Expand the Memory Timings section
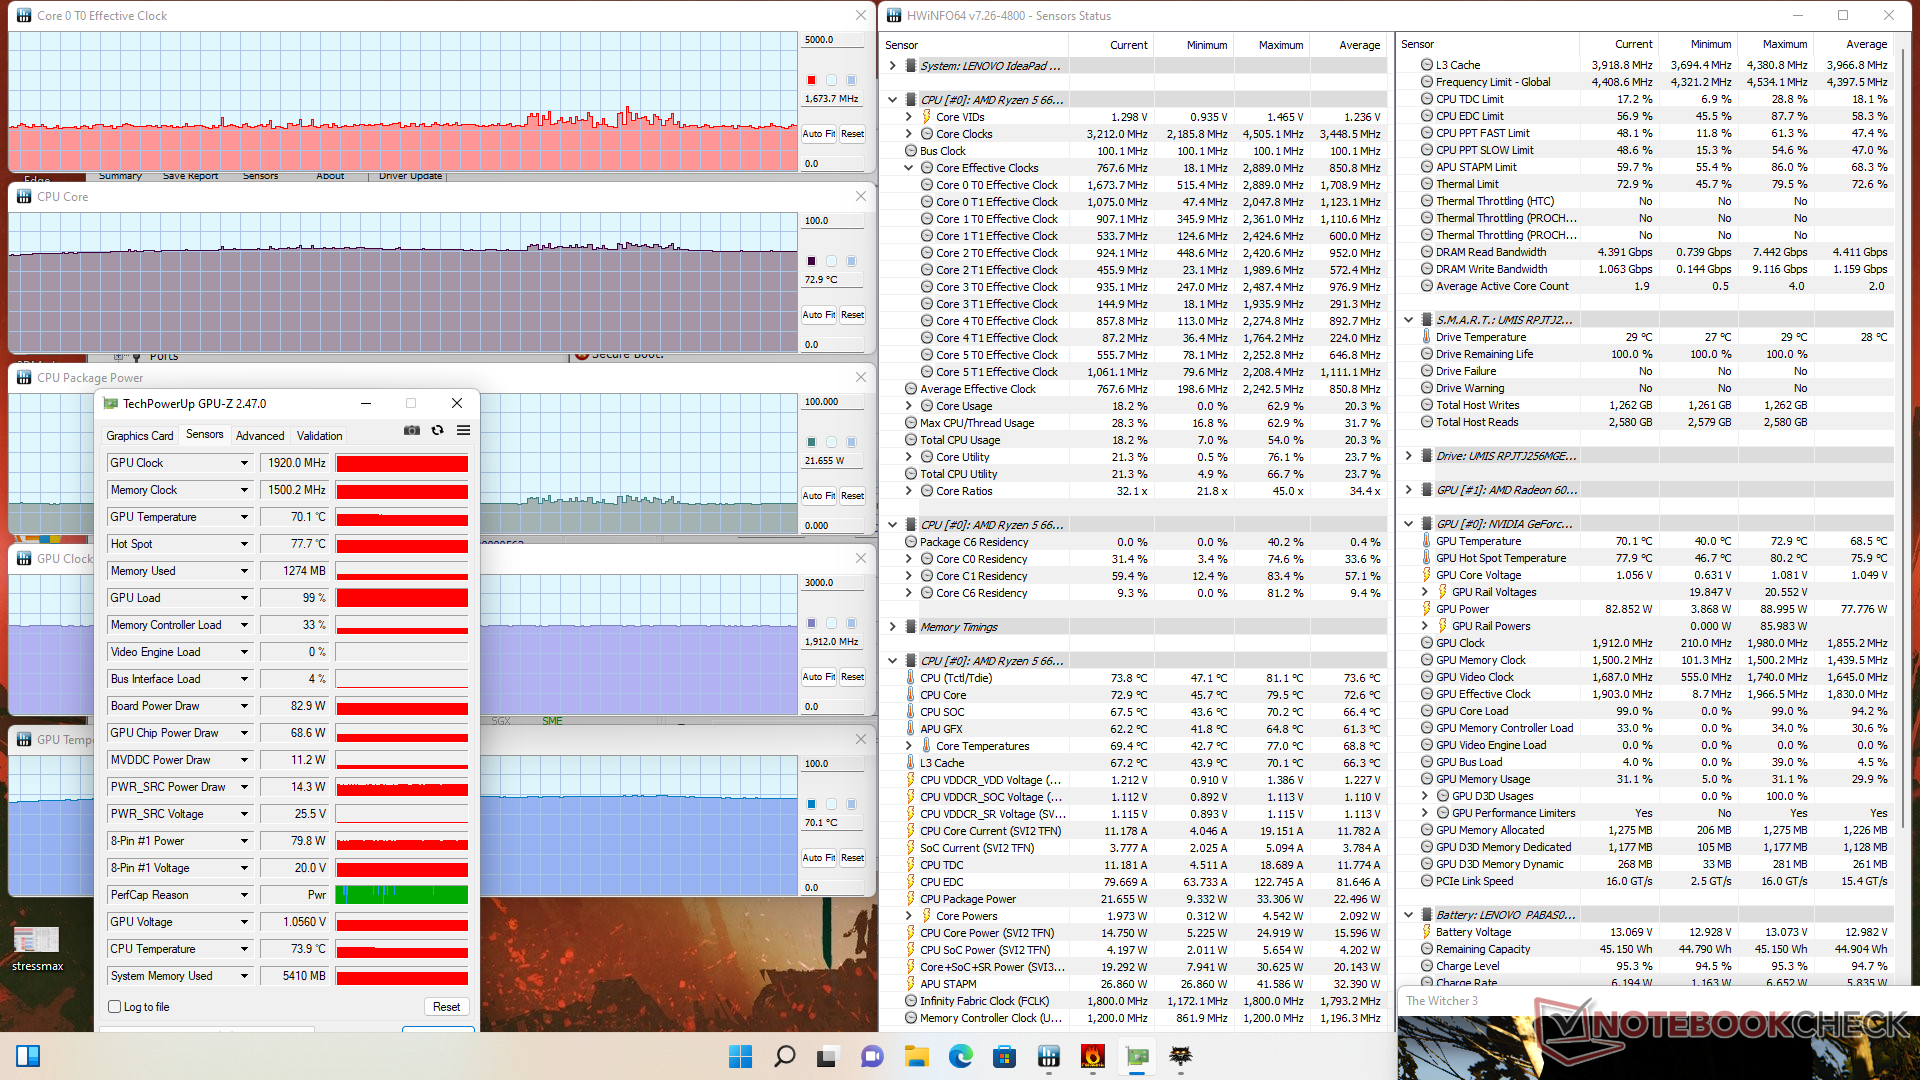 pos(892,627)
